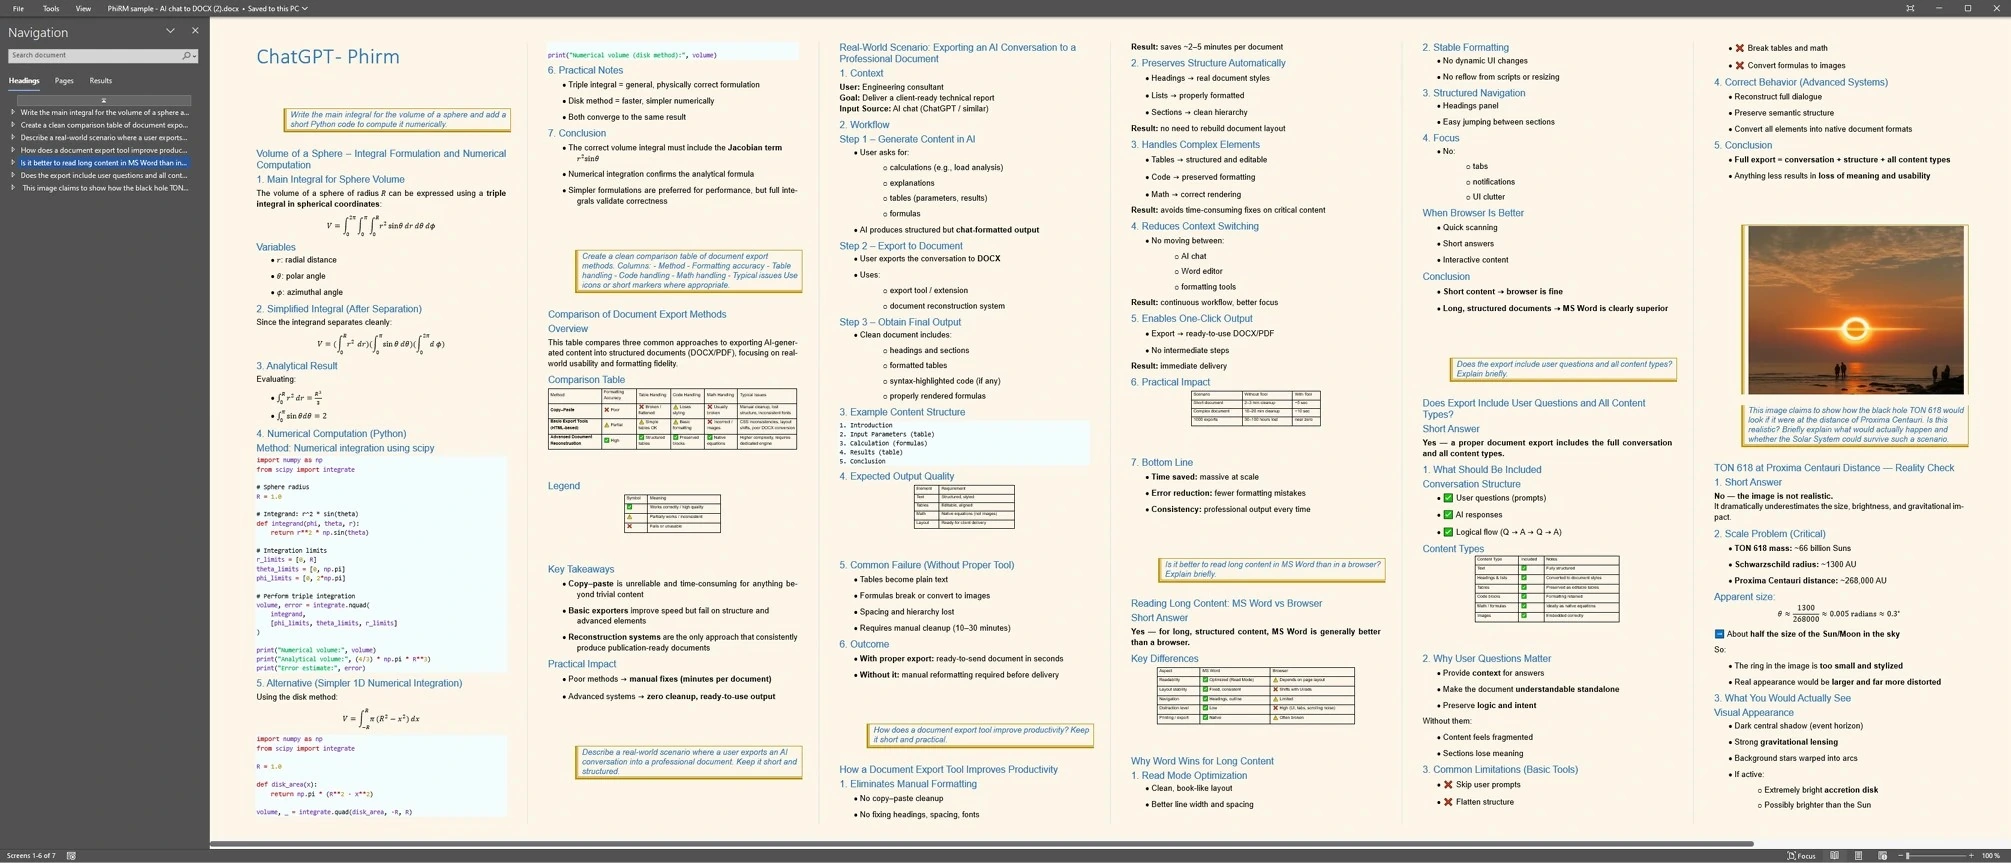Click '4. Numerical Computation (Python)' heading
Viewport: 2011px width, 863px height.
point(331,434)
